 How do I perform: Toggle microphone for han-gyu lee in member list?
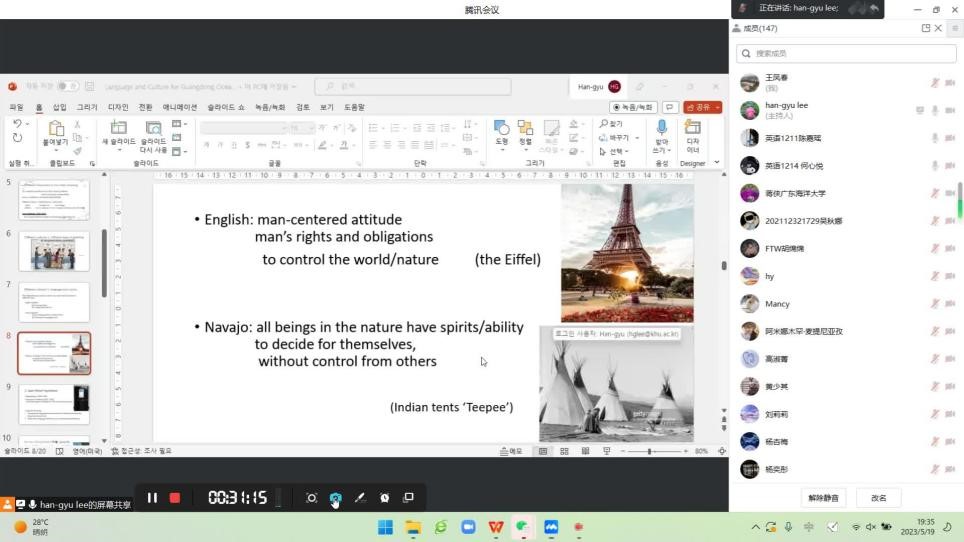pos(935,110)
